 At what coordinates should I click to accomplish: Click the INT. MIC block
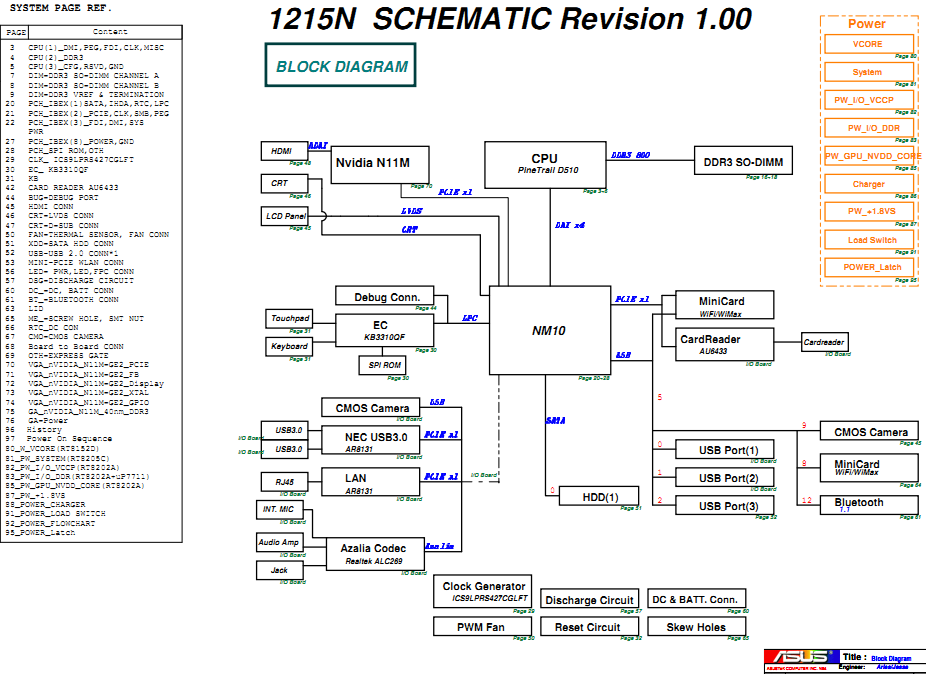[x=280, y=510]
